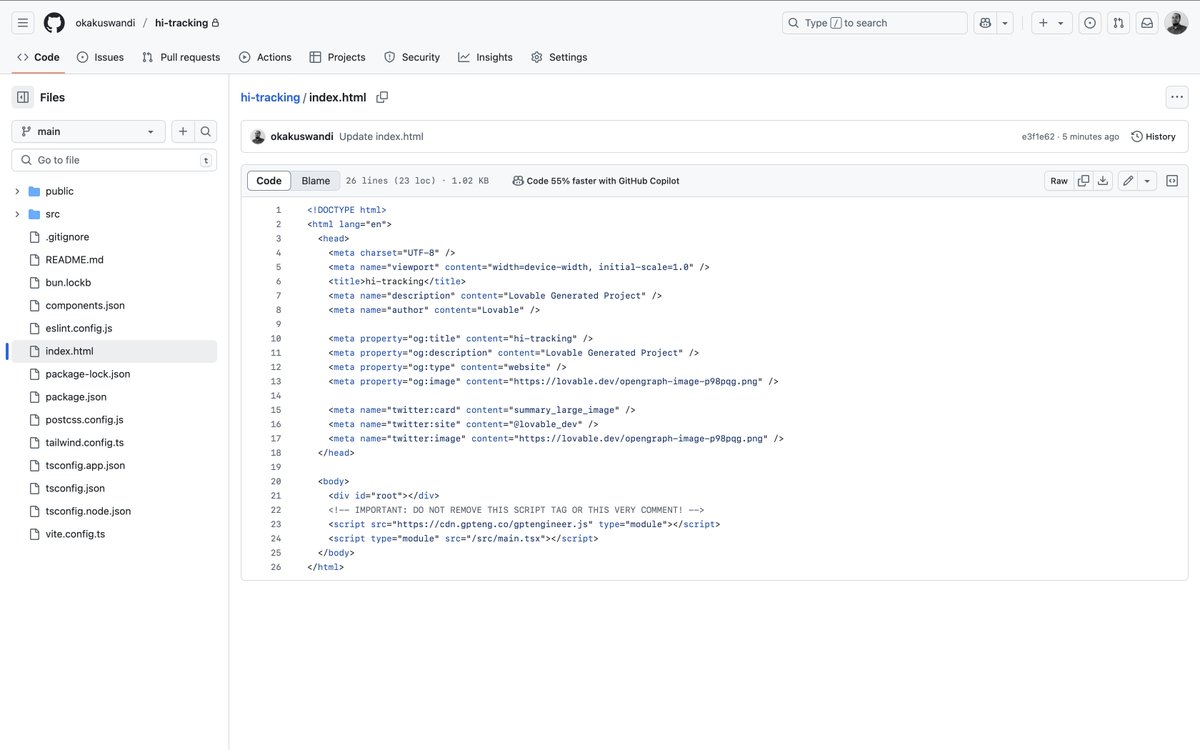
Task: Open commit e3f1e62 hash link
Action: tap(1037, 136)
